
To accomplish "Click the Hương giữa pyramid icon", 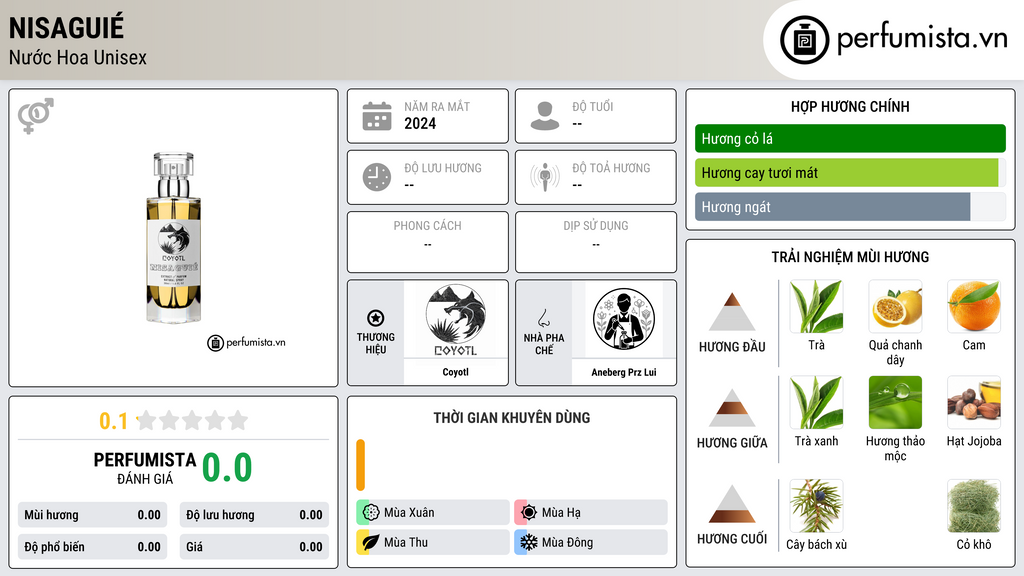I will click(x=732, y=408).
